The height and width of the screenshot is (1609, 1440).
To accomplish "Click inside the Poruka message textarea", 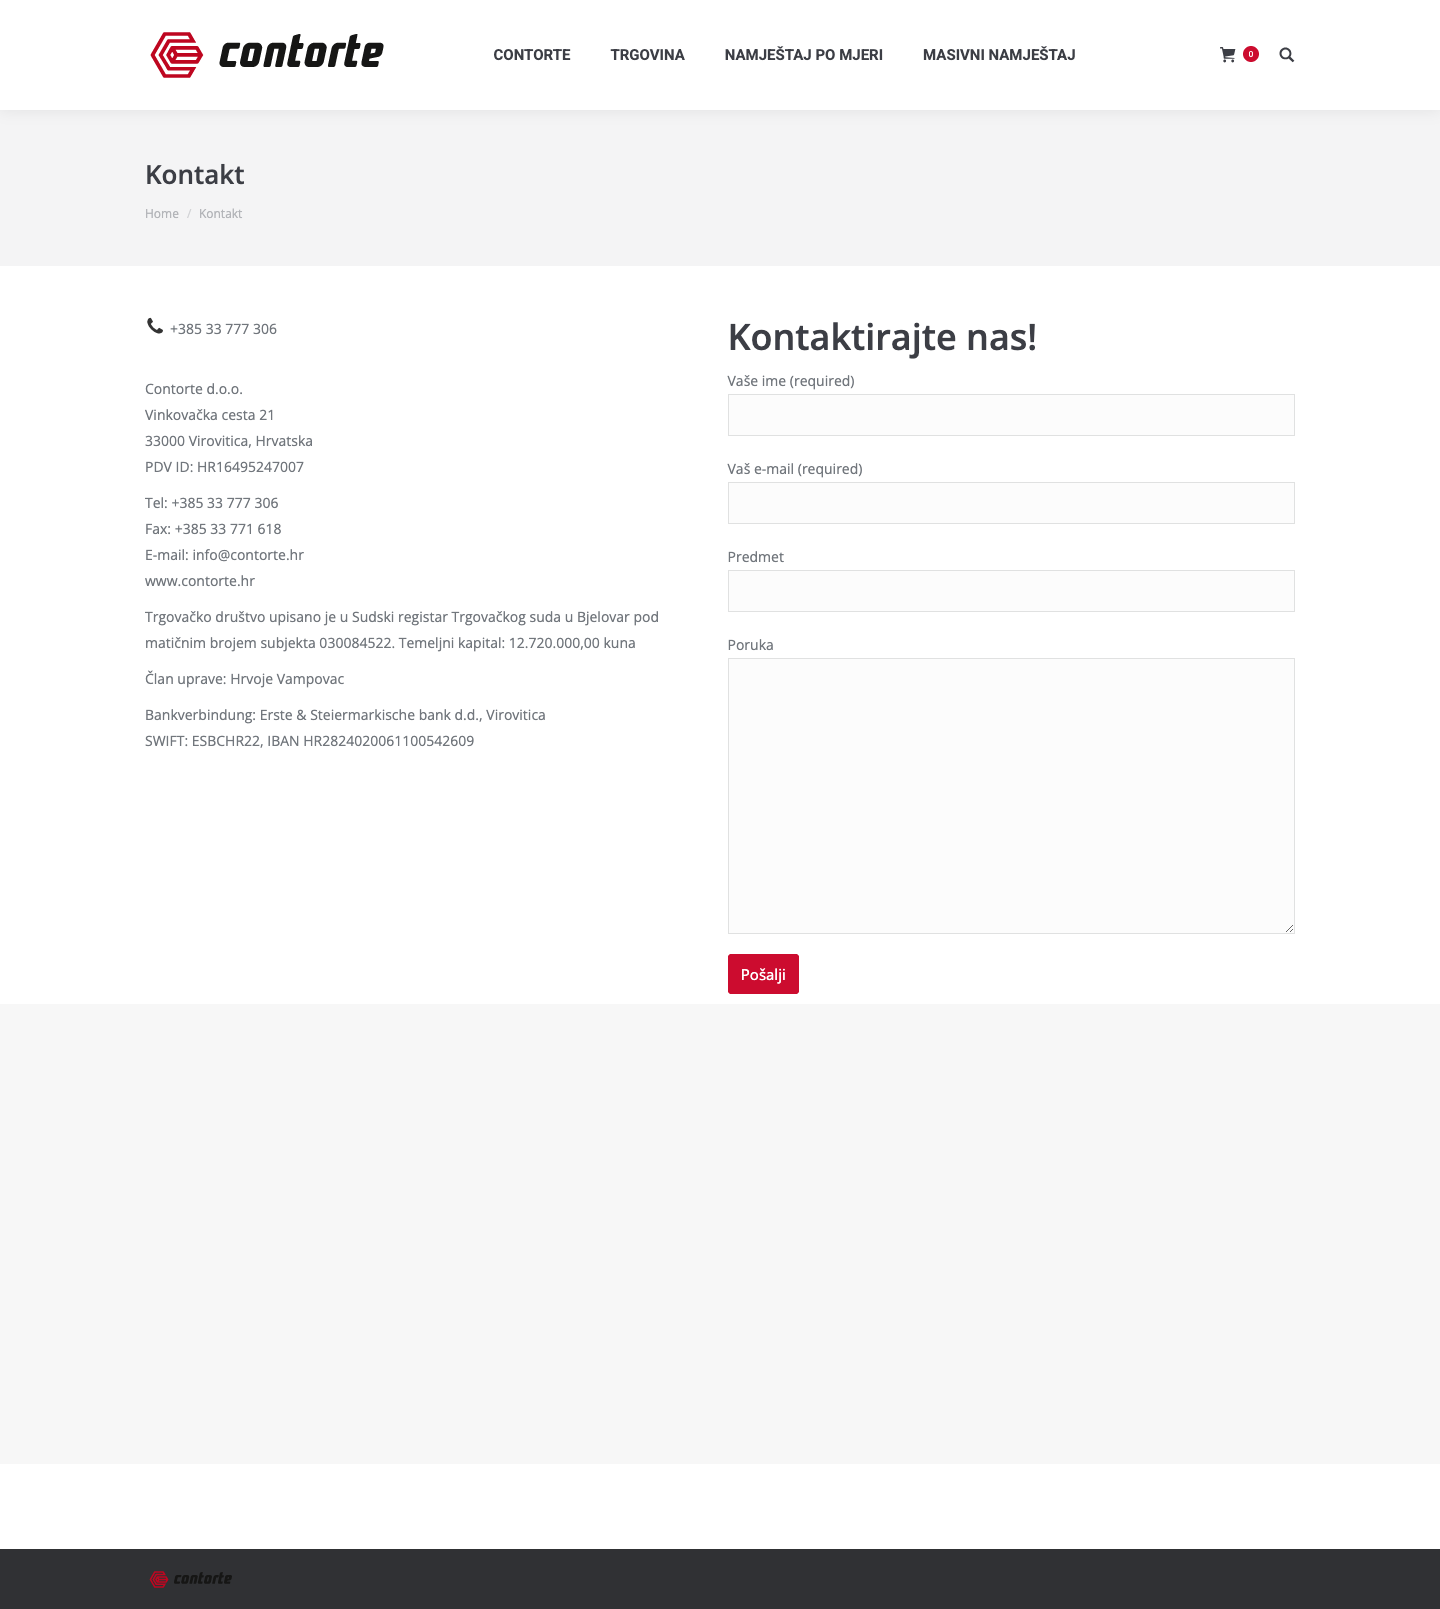I will 1011,796.
